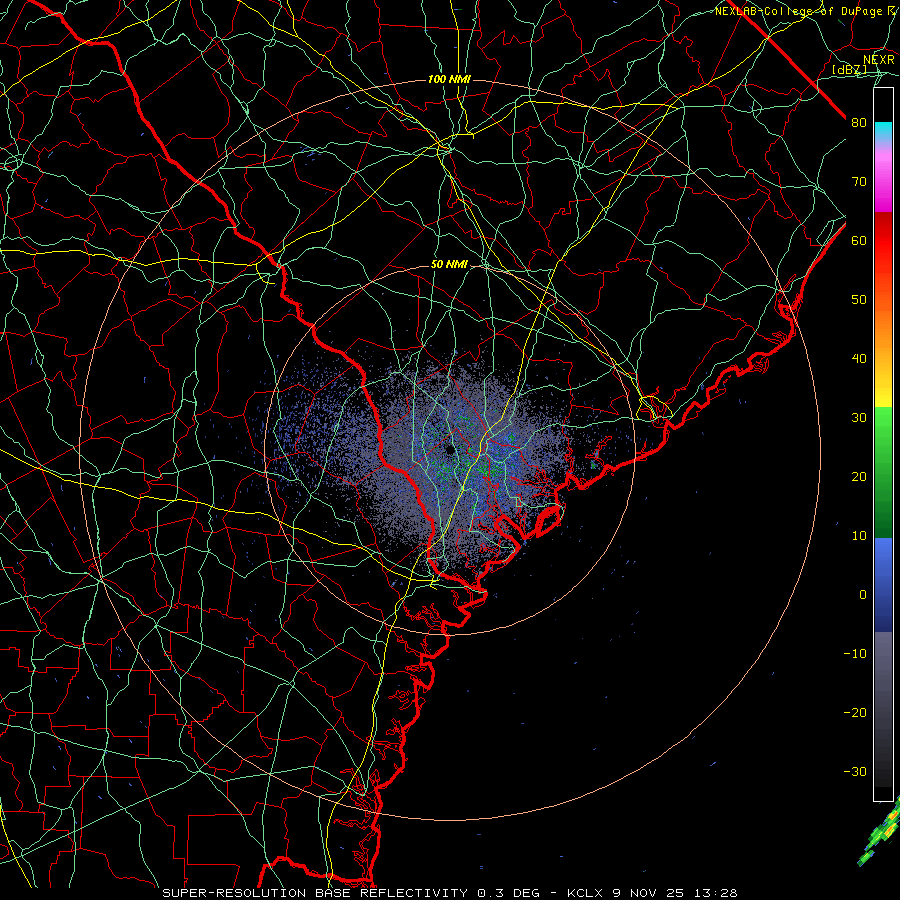Click the blue segment of the color bar
This screenshot has width=900, height=900.
click(883, 584)
